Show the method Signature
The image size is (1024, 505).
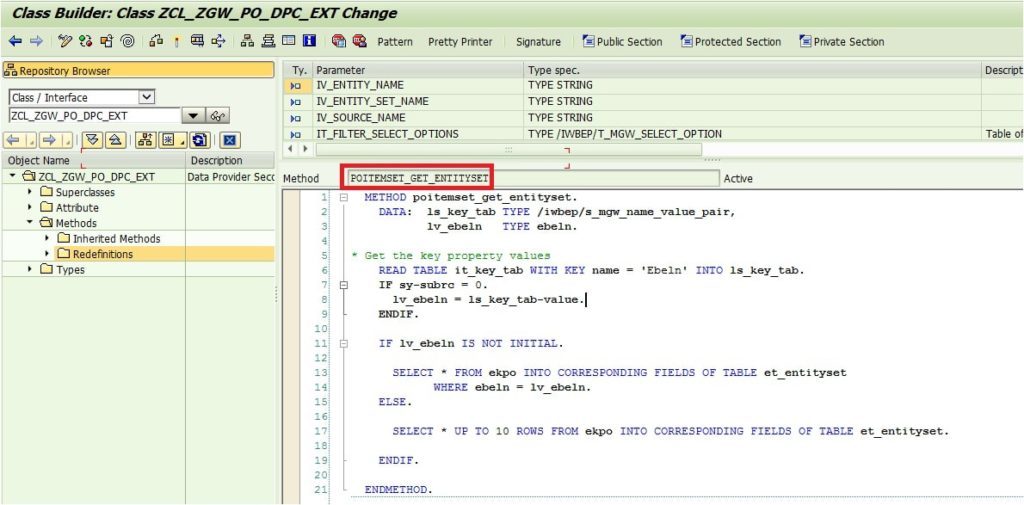point(538,42)
